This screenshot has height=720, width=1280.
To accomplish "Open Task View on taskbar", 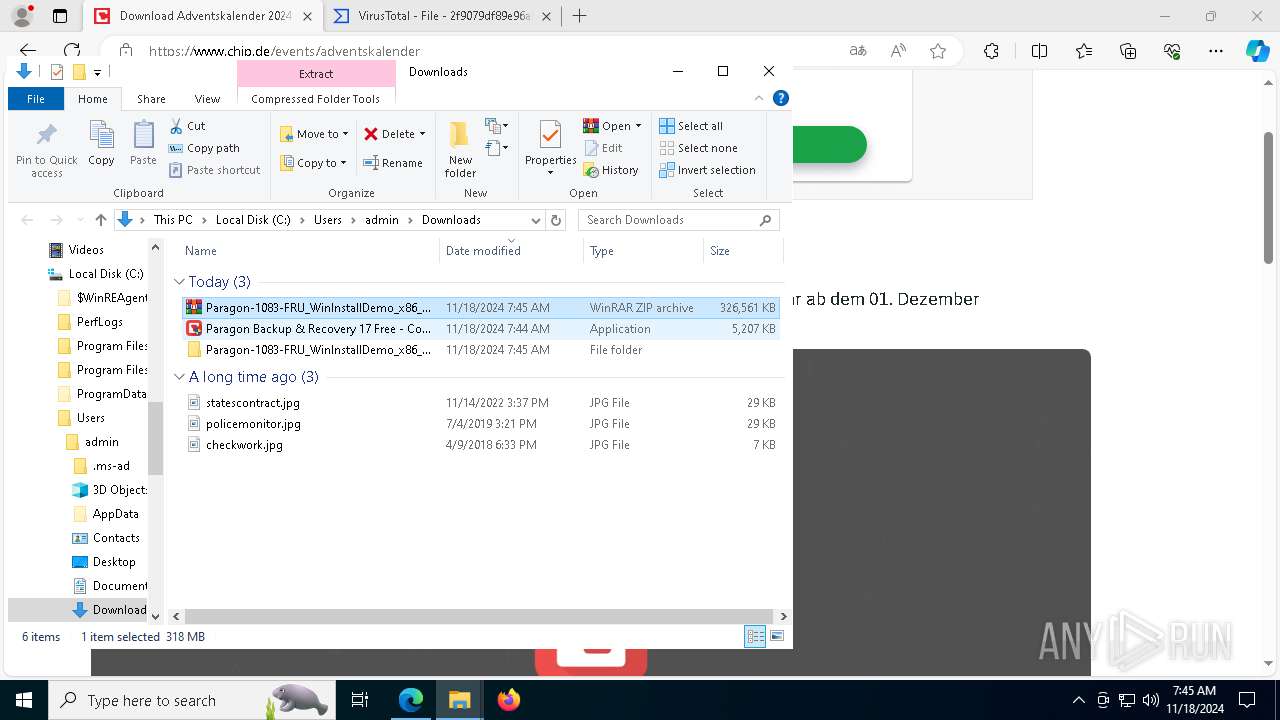I will (360, 700).
